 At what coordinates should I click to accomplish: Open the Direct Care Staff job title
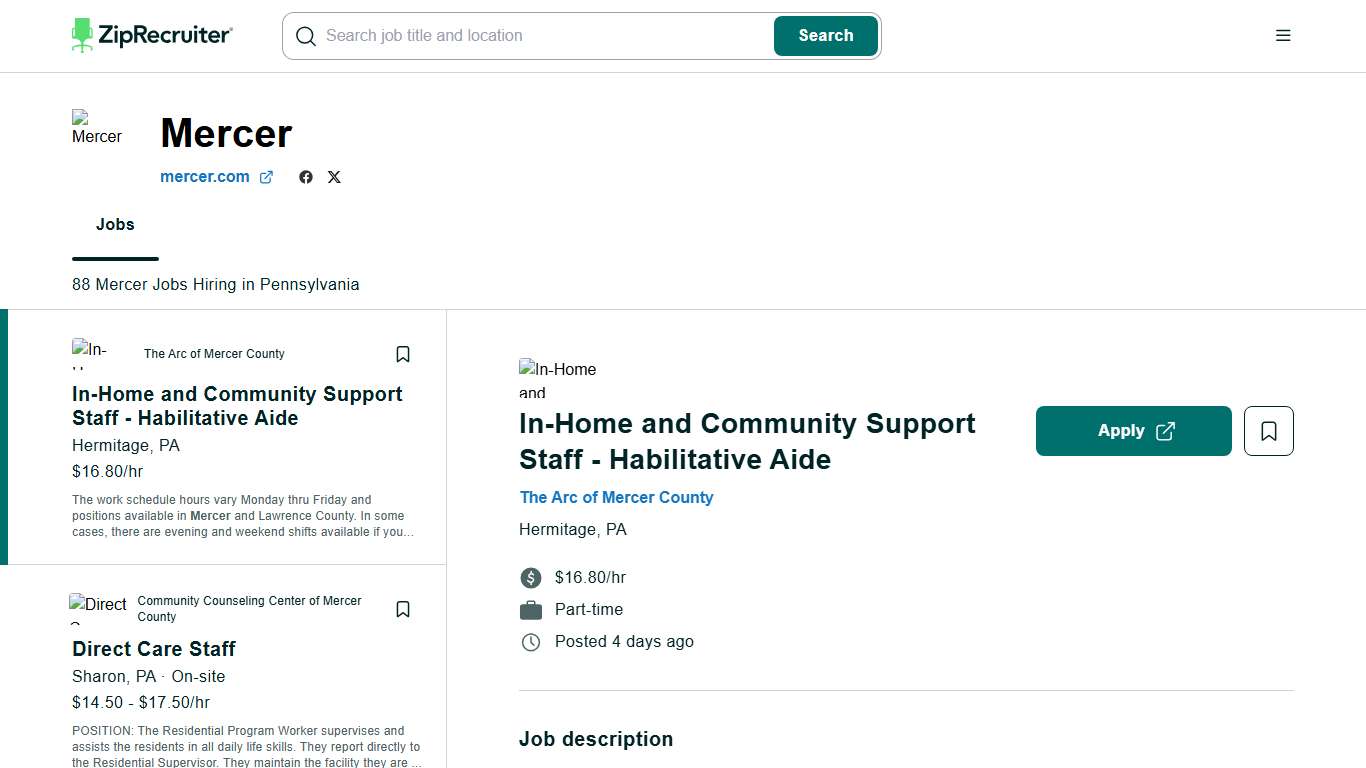click(x=154, y=648)
